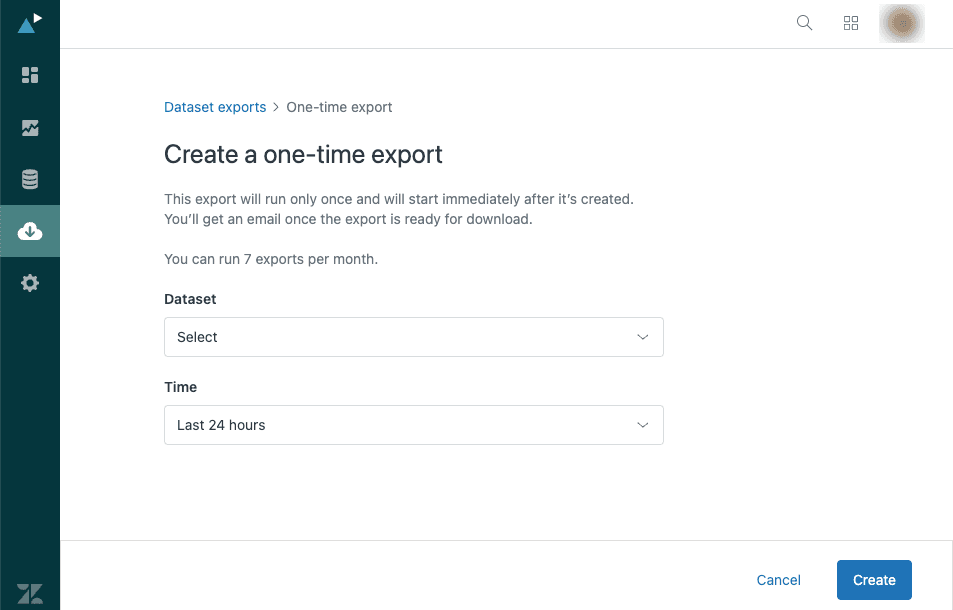Click the chevron on the Dataset selector
953x610 pixels.
(x=643, y=337)
